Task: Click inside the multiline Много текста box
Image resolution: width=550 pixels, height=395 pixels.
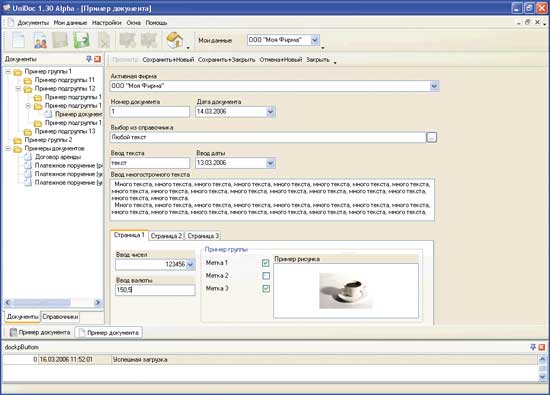Action: (272, 200)
